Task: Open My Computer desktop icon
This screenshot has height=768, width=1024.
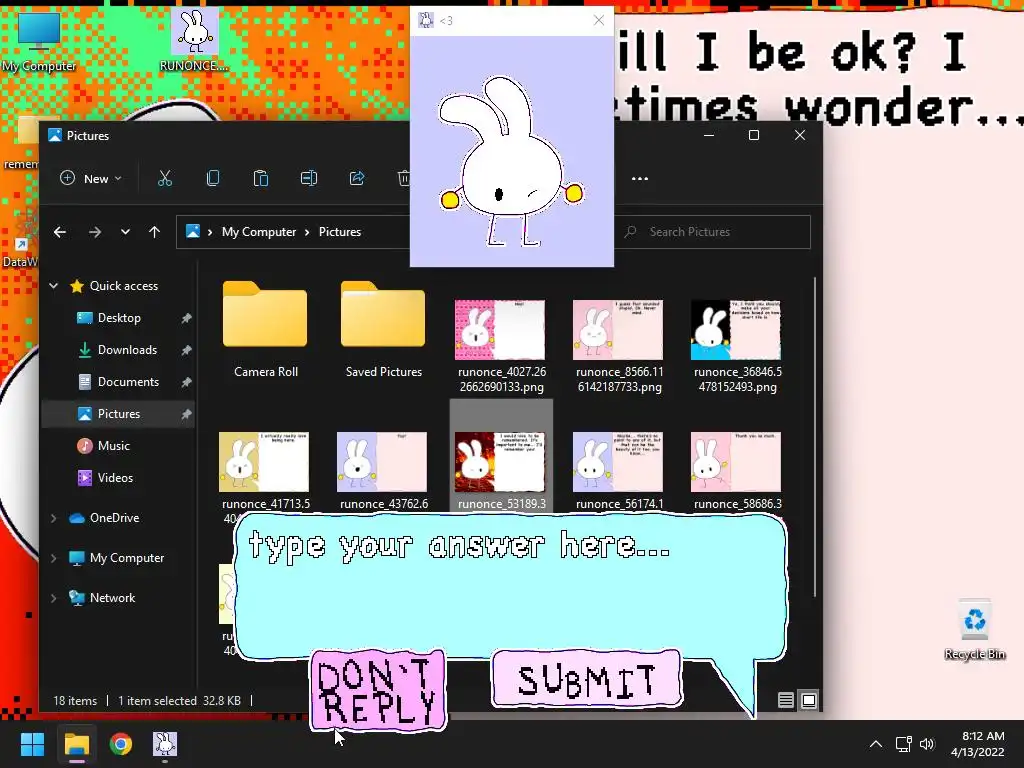Action: click(x=39, y=40)
